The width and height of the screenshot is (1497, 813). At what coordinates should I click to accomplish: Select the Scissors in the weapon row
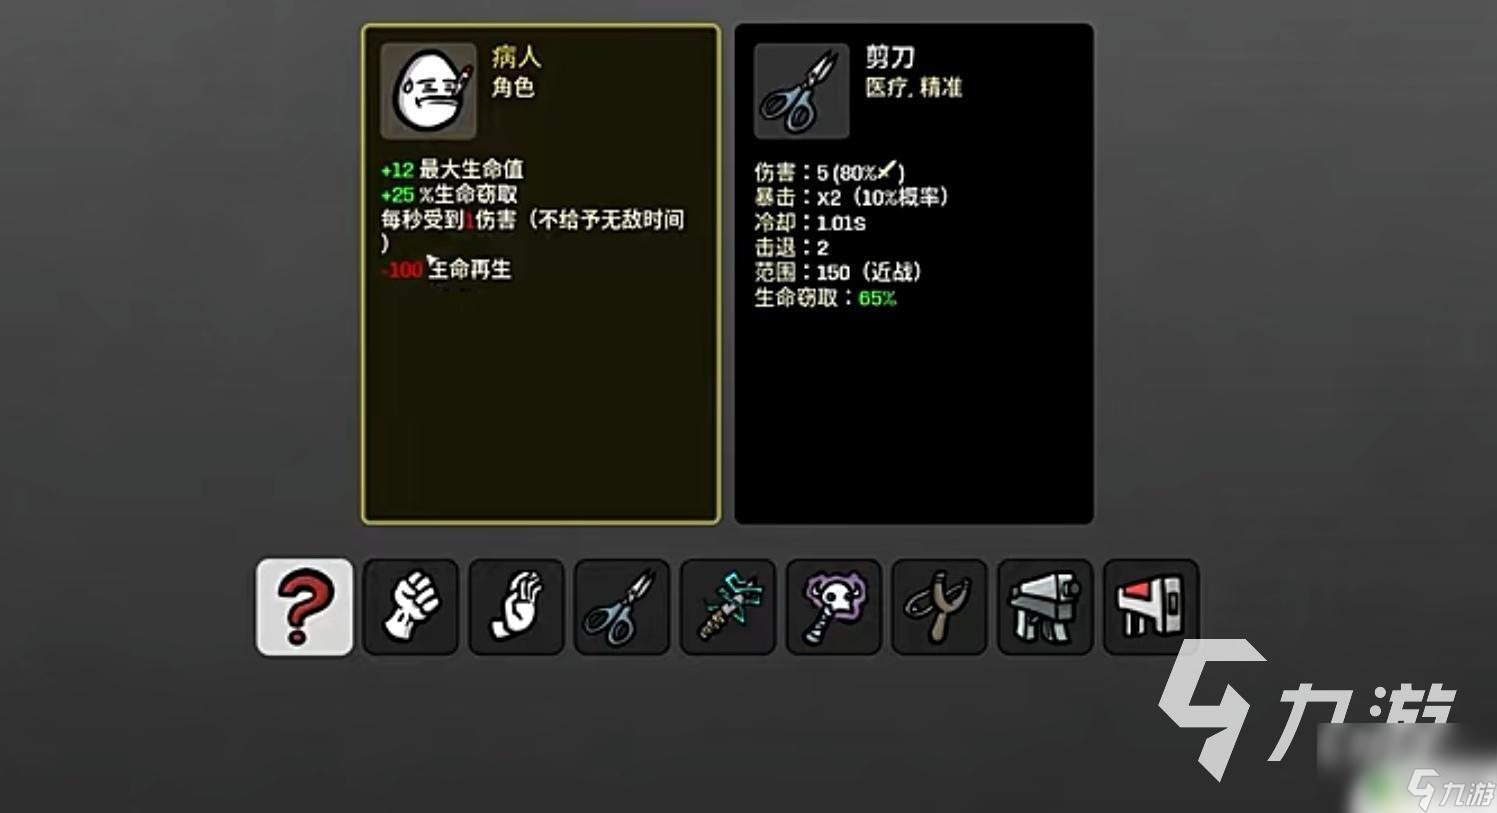(x=622, y=607)
